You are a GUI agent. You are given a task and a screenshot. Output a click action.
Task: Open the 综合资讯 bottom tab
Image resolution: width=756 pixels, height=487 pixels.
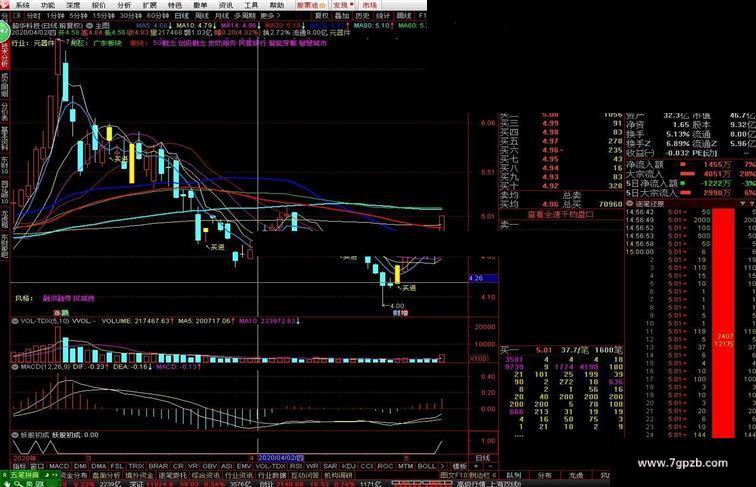pyautogui.click(x=205, y=475)
